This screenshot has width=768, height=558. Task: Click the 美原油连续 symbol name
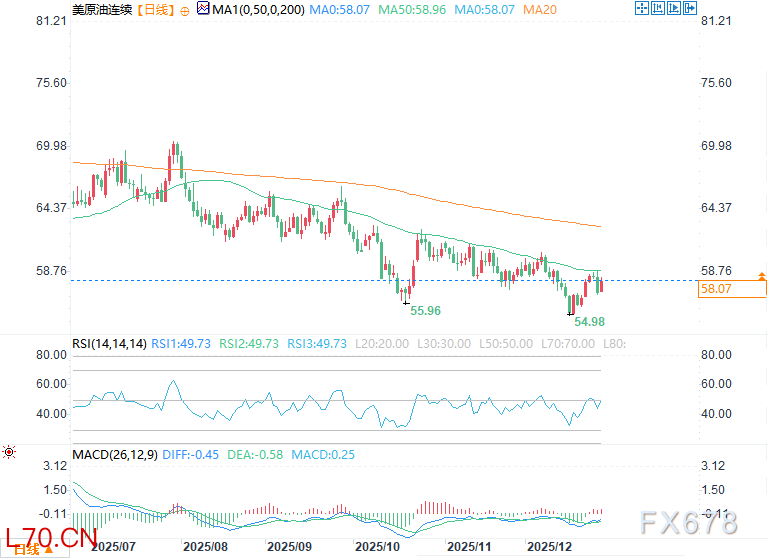click(102, 10)
